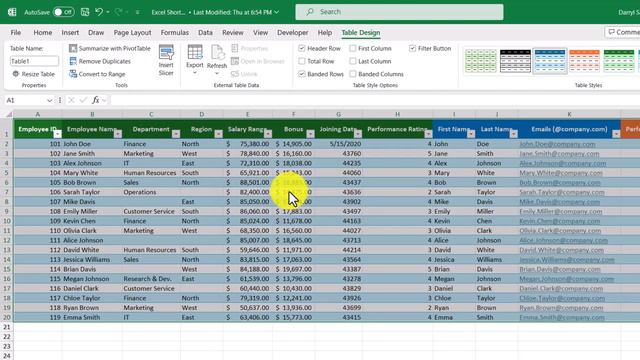Switch to the Insert tab

pyautogui.click(x=70, y=32)
